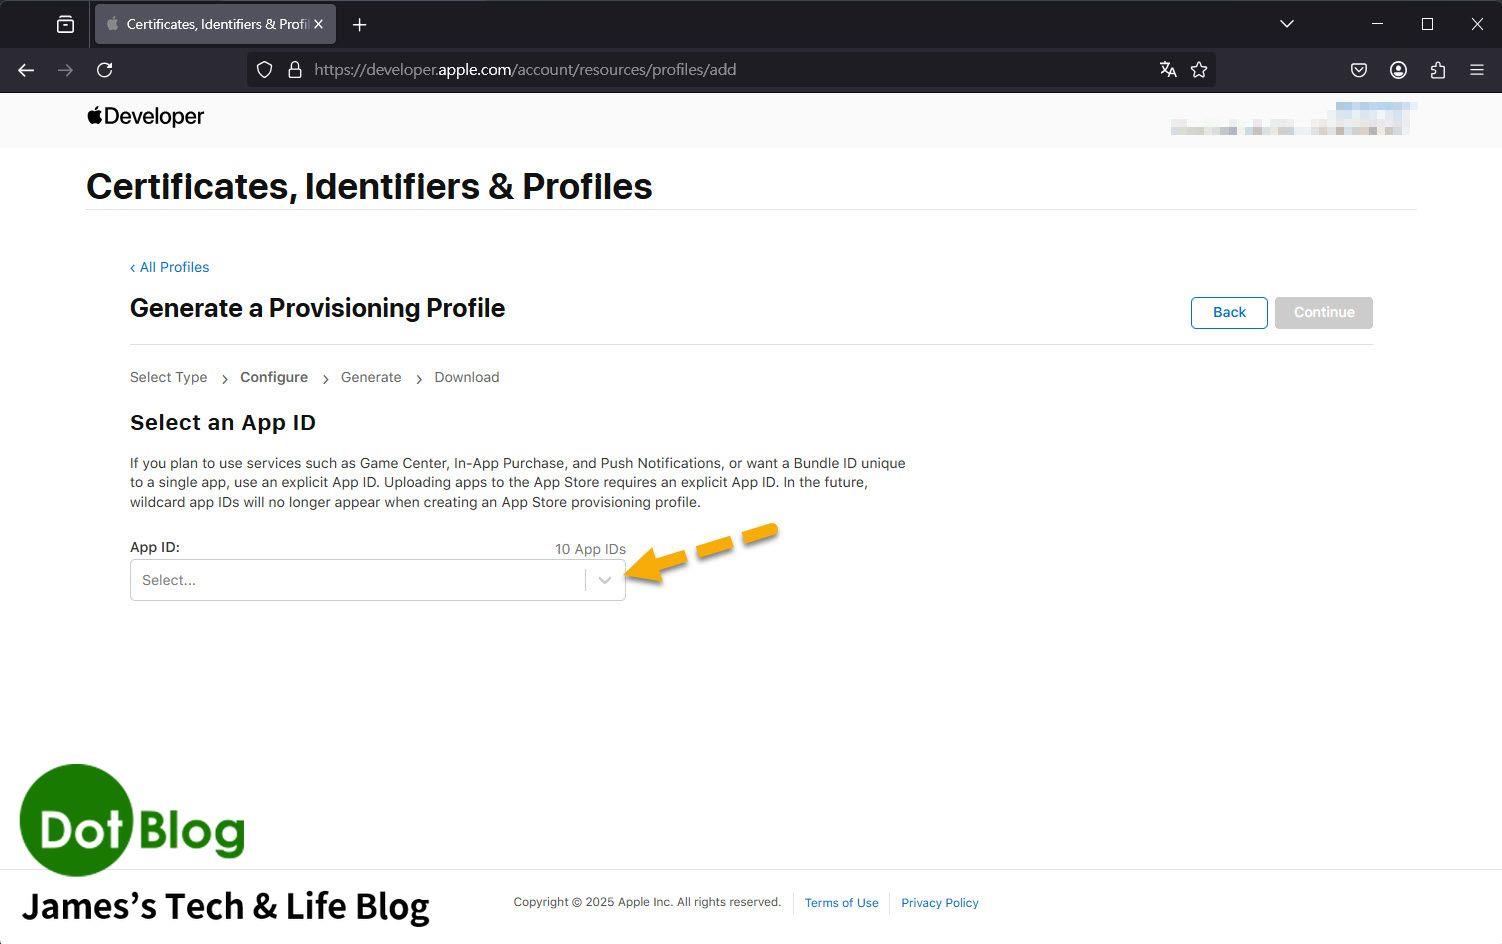View site security padlock info

point(294,70)
